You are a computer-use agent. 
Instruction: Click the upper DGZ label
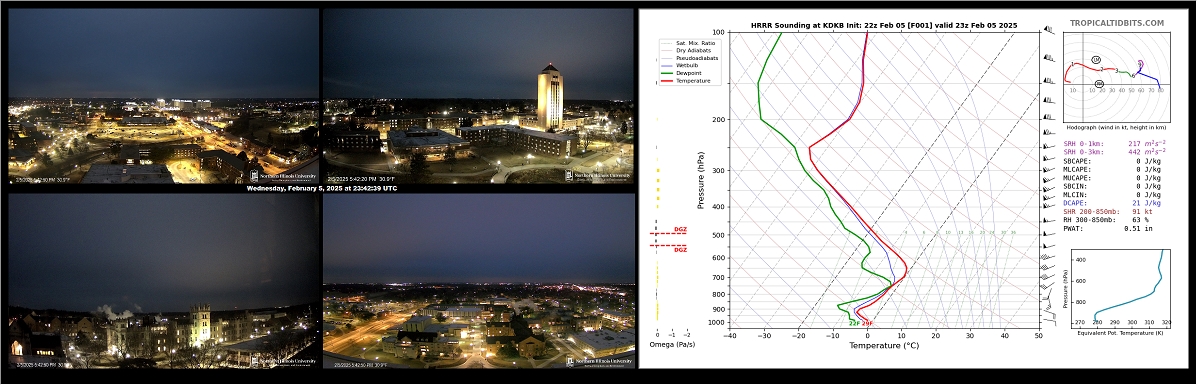point(680,228)
